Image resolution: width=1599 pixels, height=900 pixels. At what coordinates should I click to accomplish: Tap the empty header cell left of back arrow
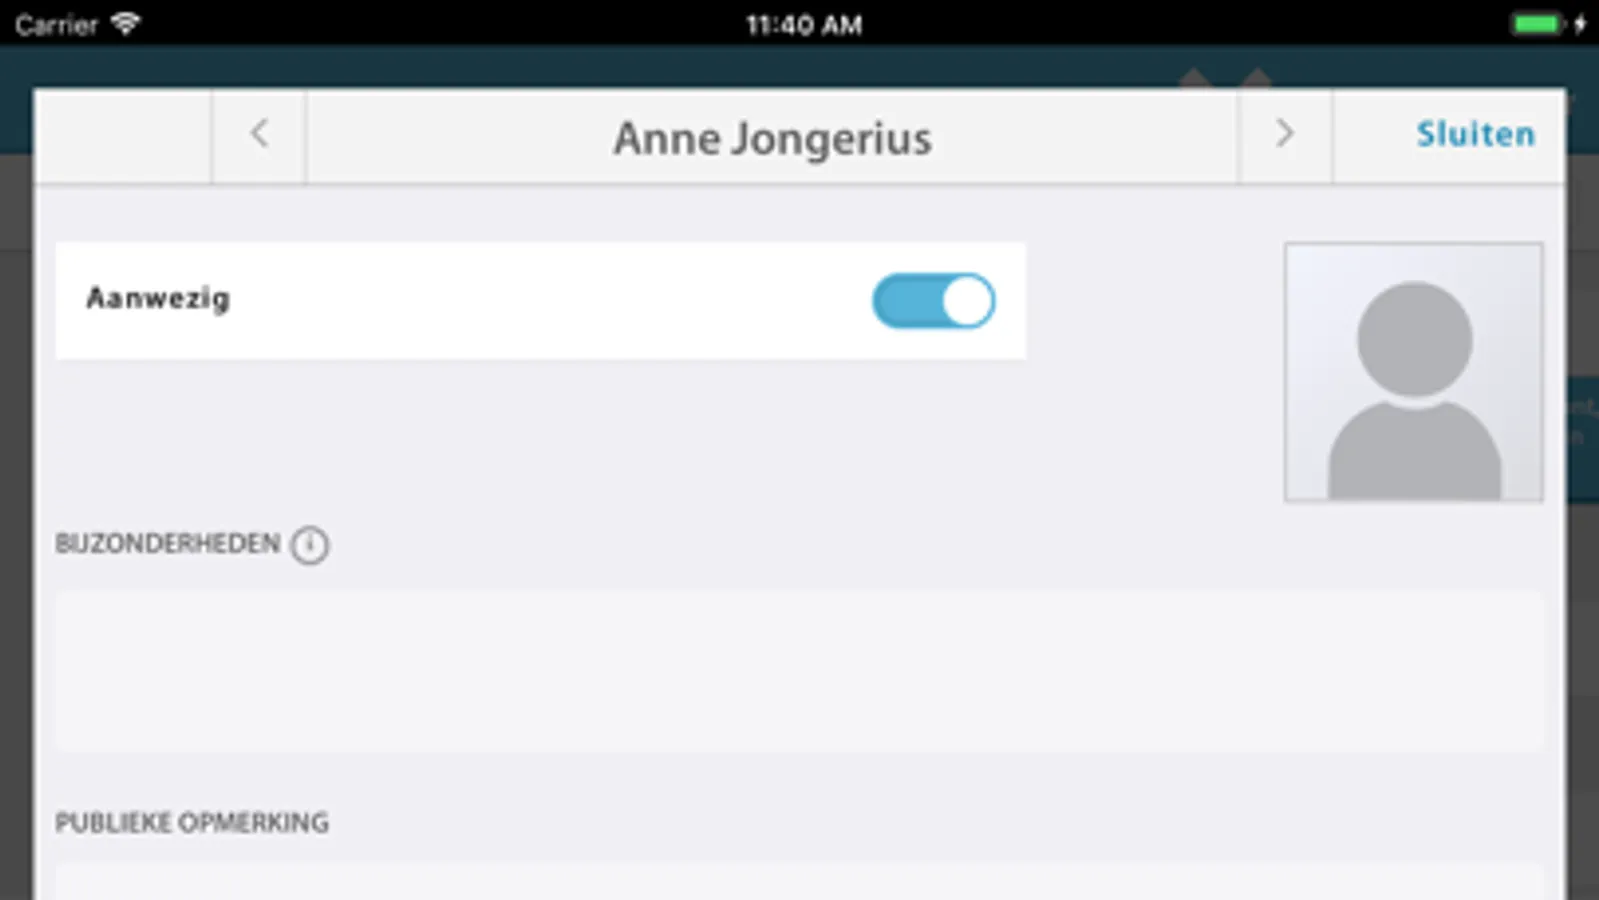pyautogui.click(x=123, y=136)
